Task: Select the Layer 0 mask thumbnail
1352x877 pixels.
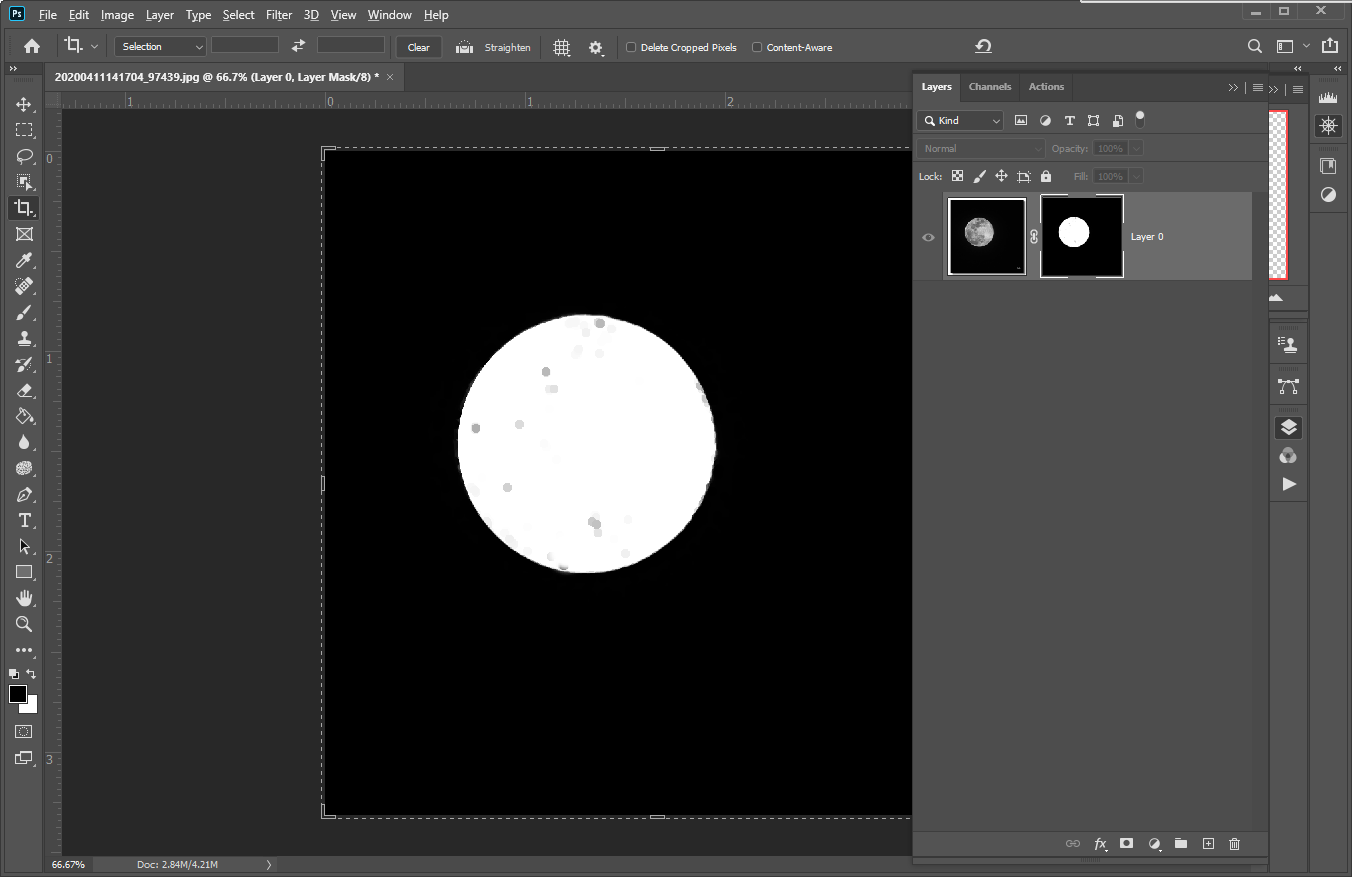Action: pyautogui.click(x=1082, y=236)
